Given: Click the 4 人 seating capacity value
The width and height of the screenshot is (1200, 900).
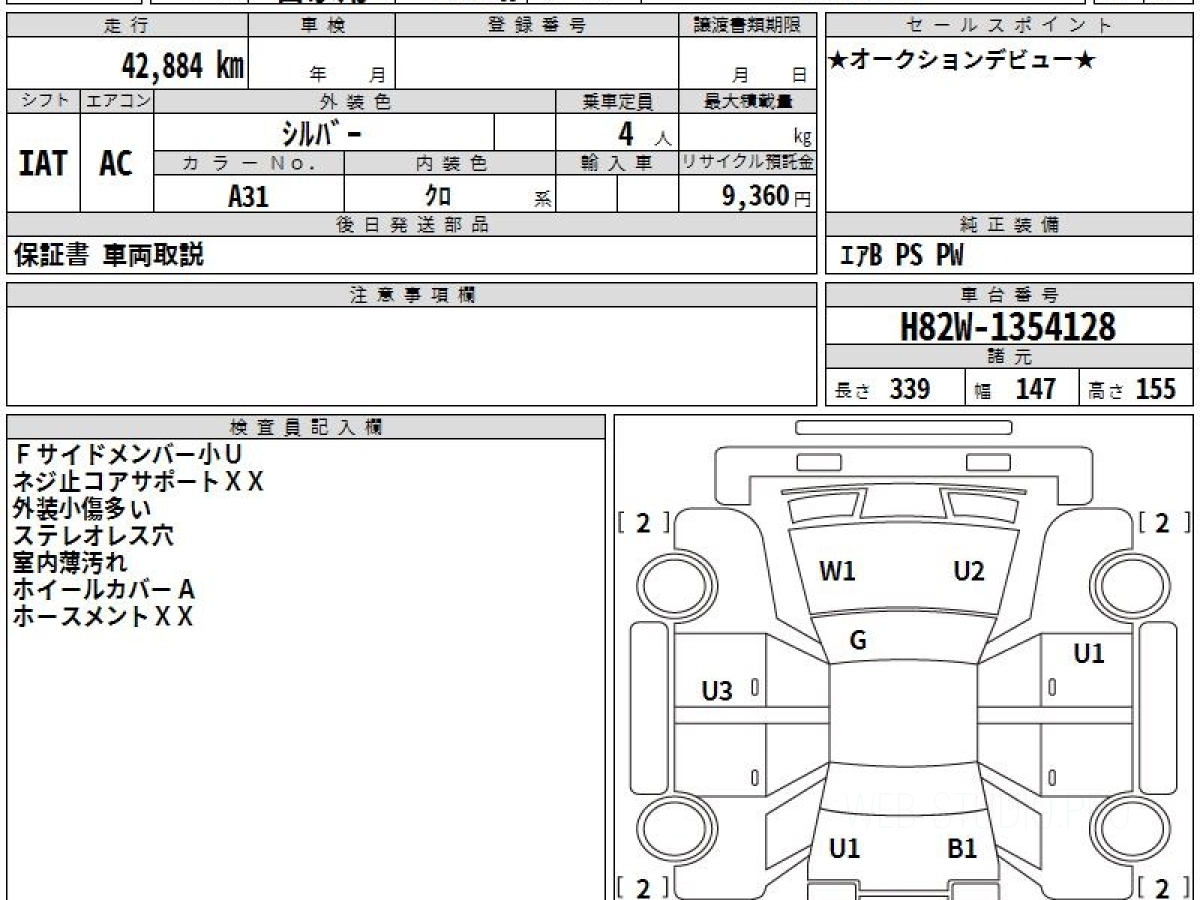Looking at the screenshot, I should click(644, 133).
